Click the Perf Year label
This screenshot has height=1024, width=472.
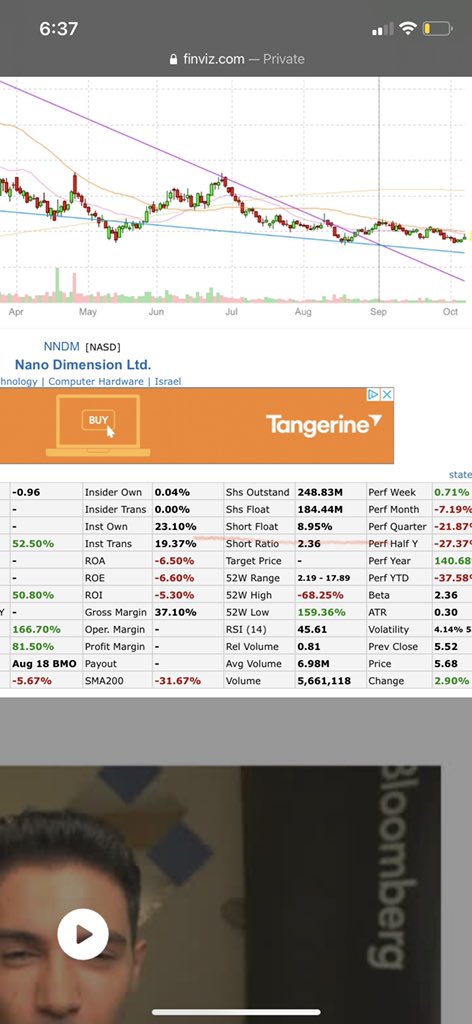coord(390,561)
